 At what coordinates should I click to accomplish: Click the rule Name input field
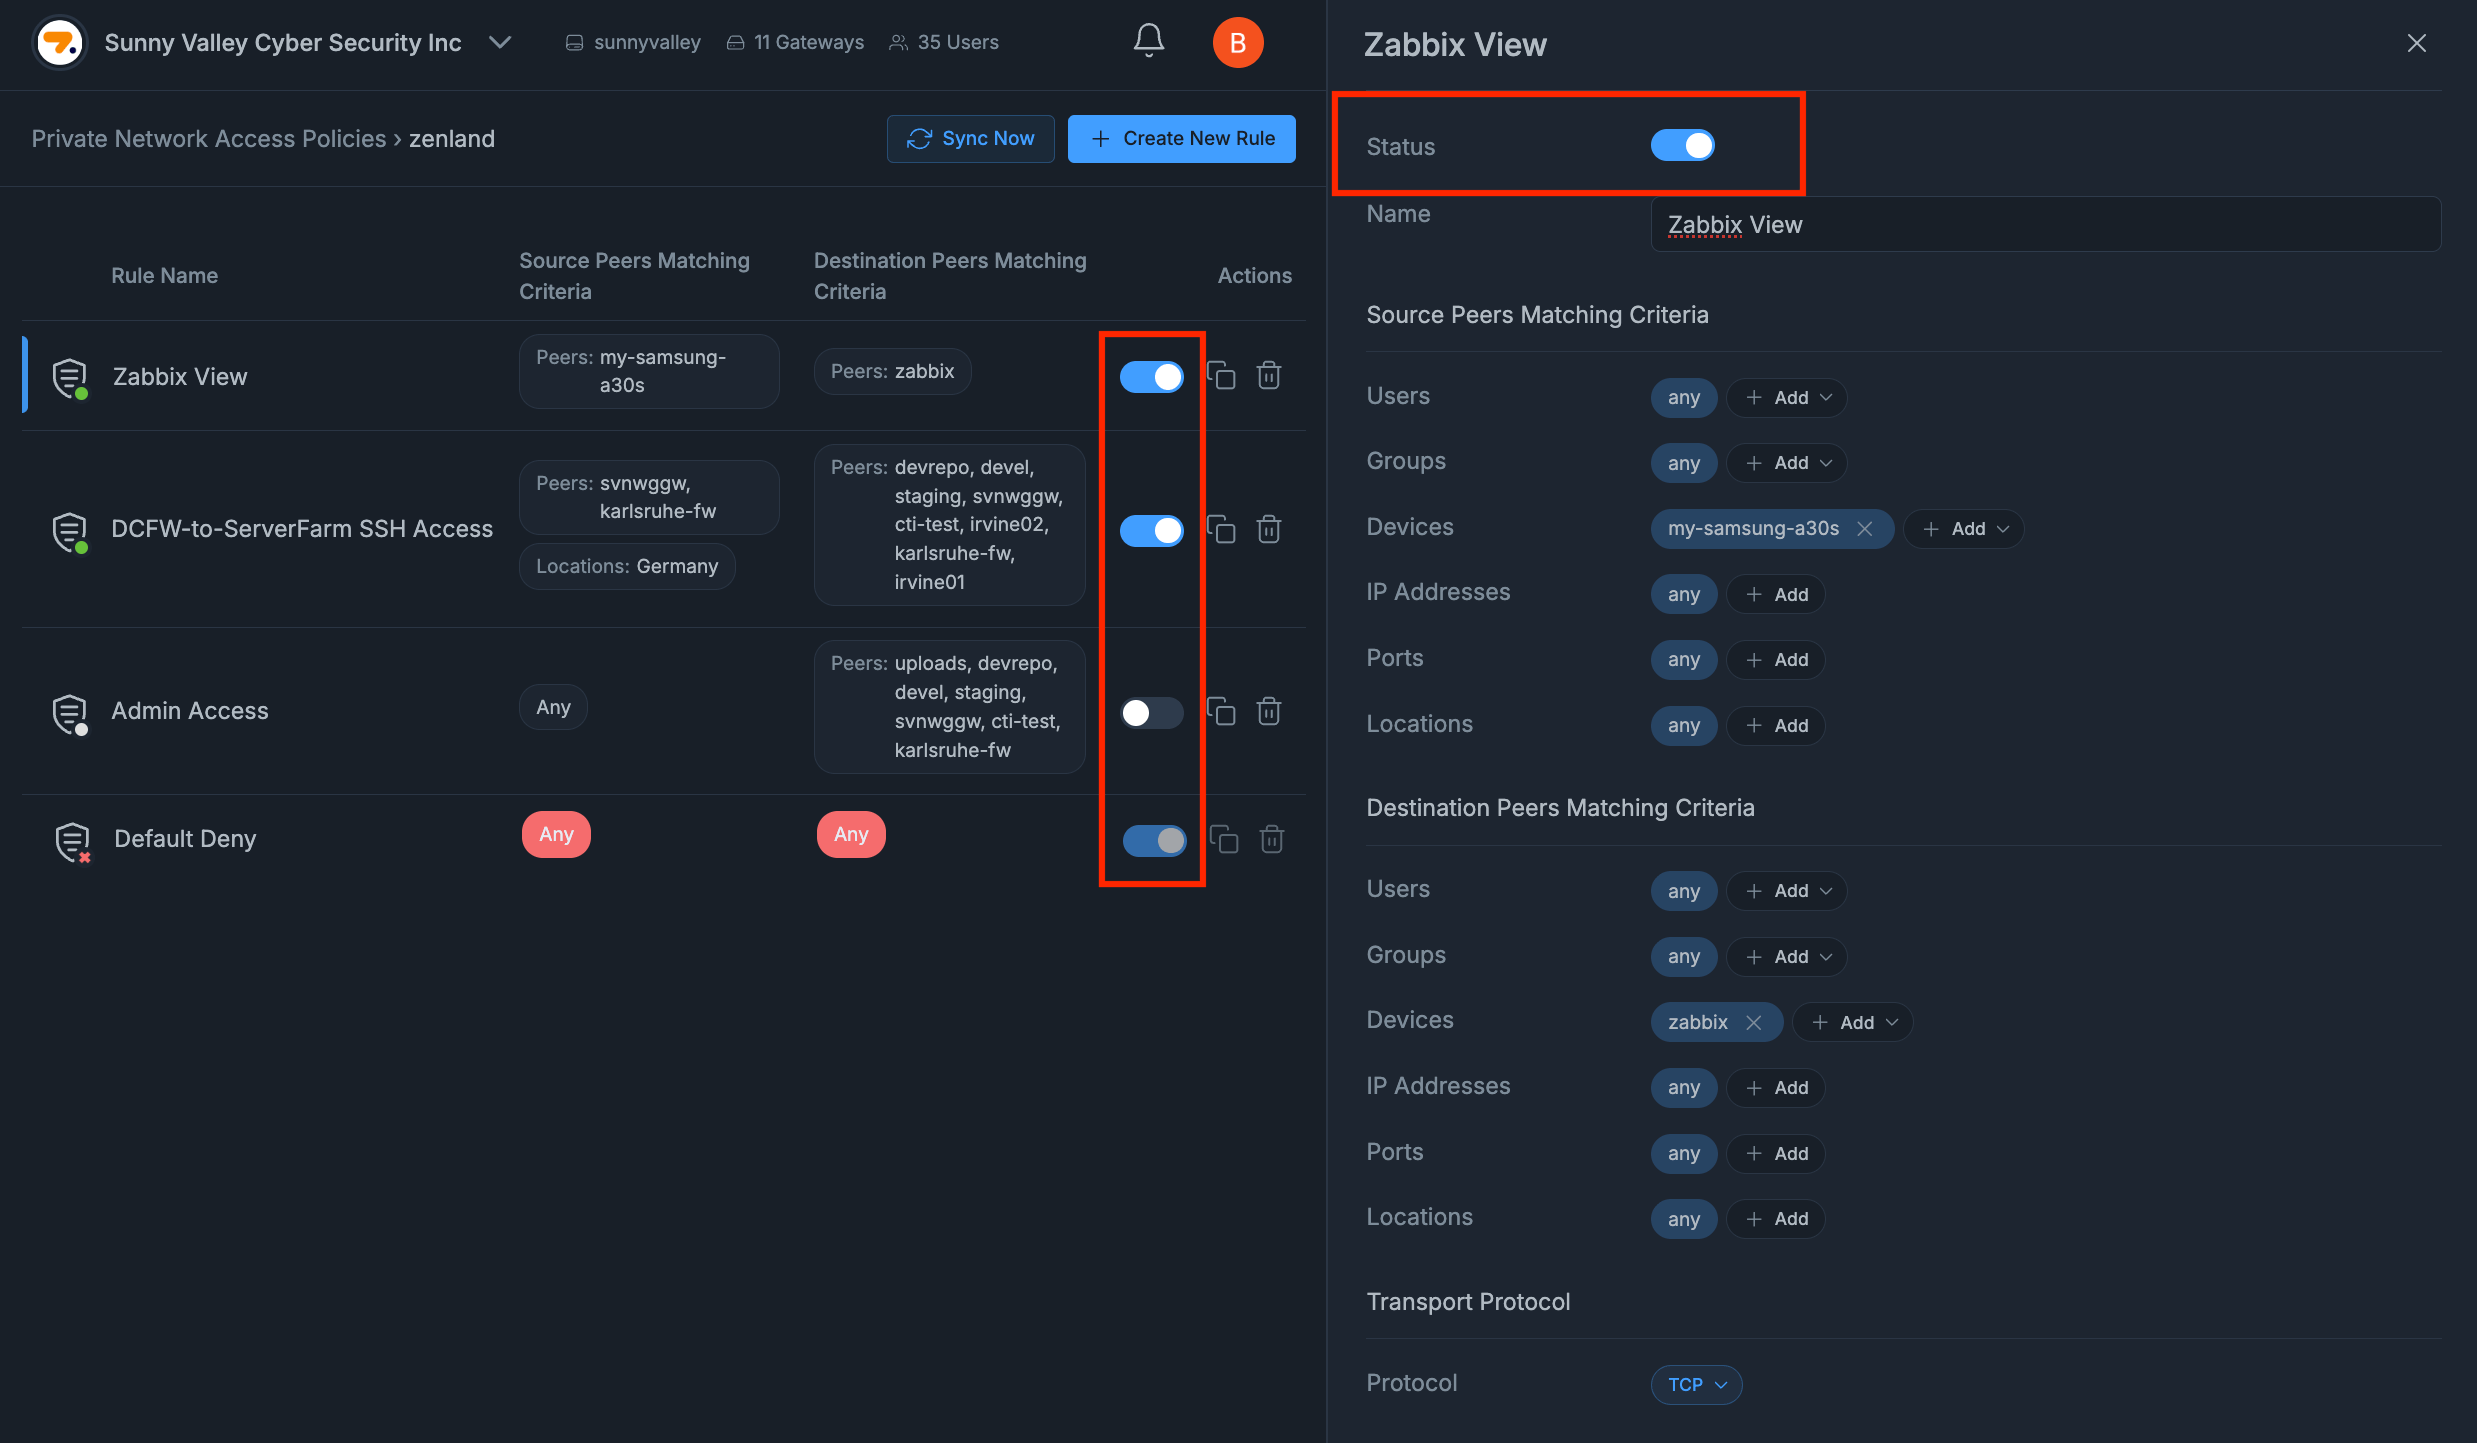click(2044, 225)
